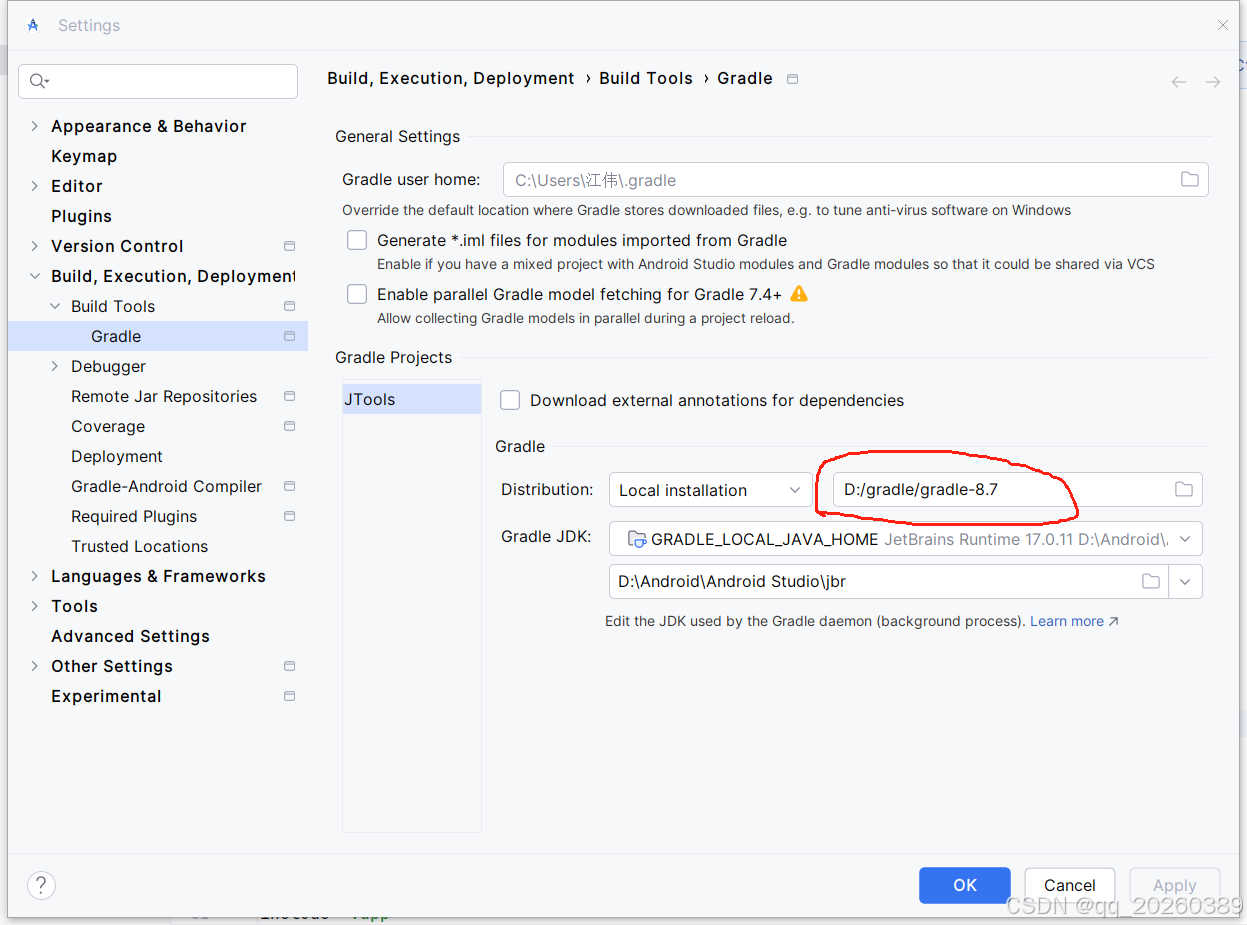Click browse folder icon for Gradle user home
The height and width of the screenshot is (925, 1247).
click(x=1189, y=180)
